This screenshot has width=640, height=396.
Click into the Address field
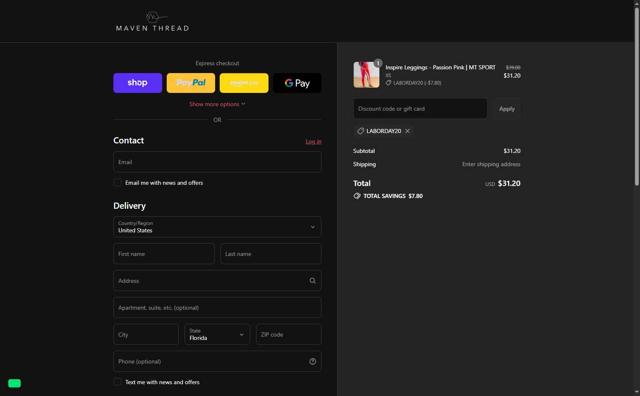(x=217, y=281)
